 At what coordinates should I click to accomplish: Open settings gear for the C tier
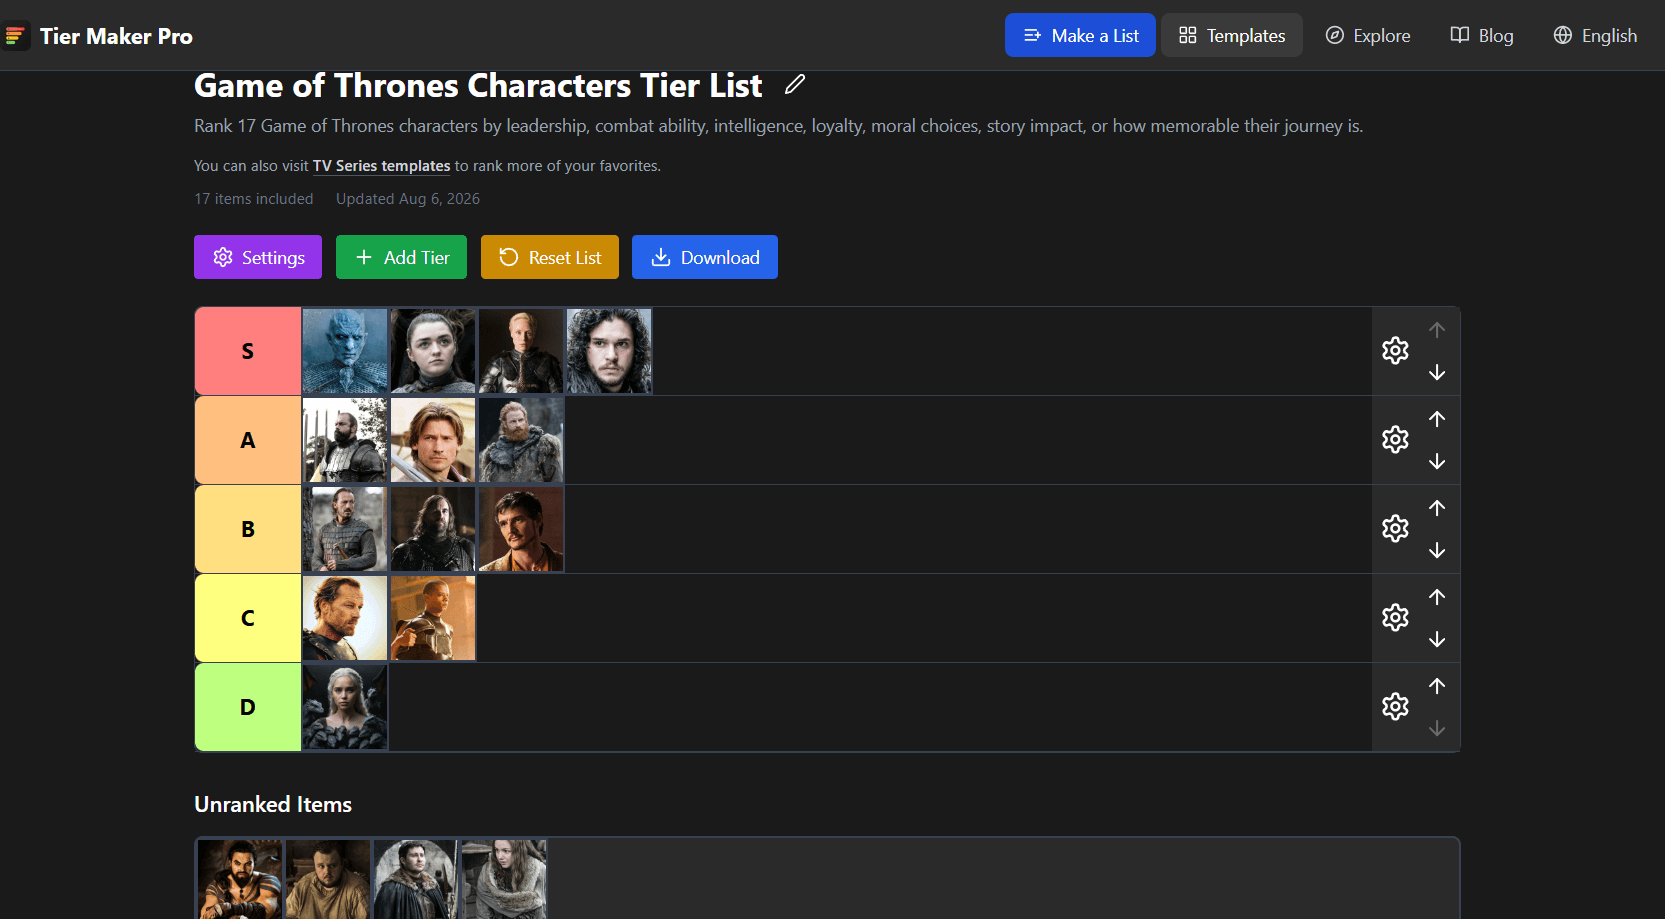pyautogui.click(x=1395, y=618)
